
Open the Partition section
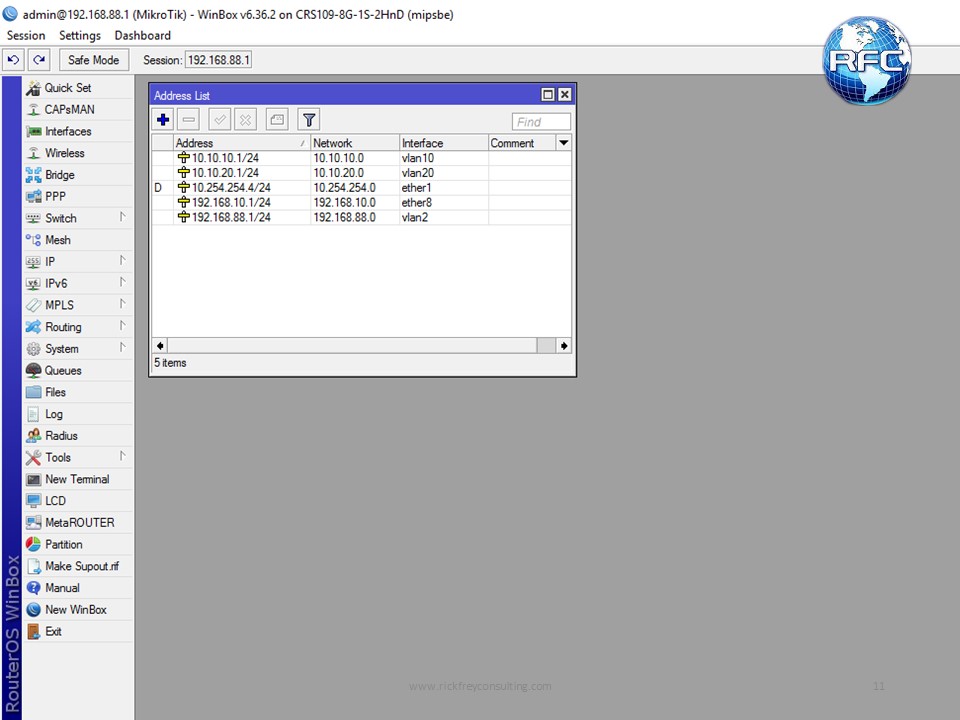(x=78, y=544)
